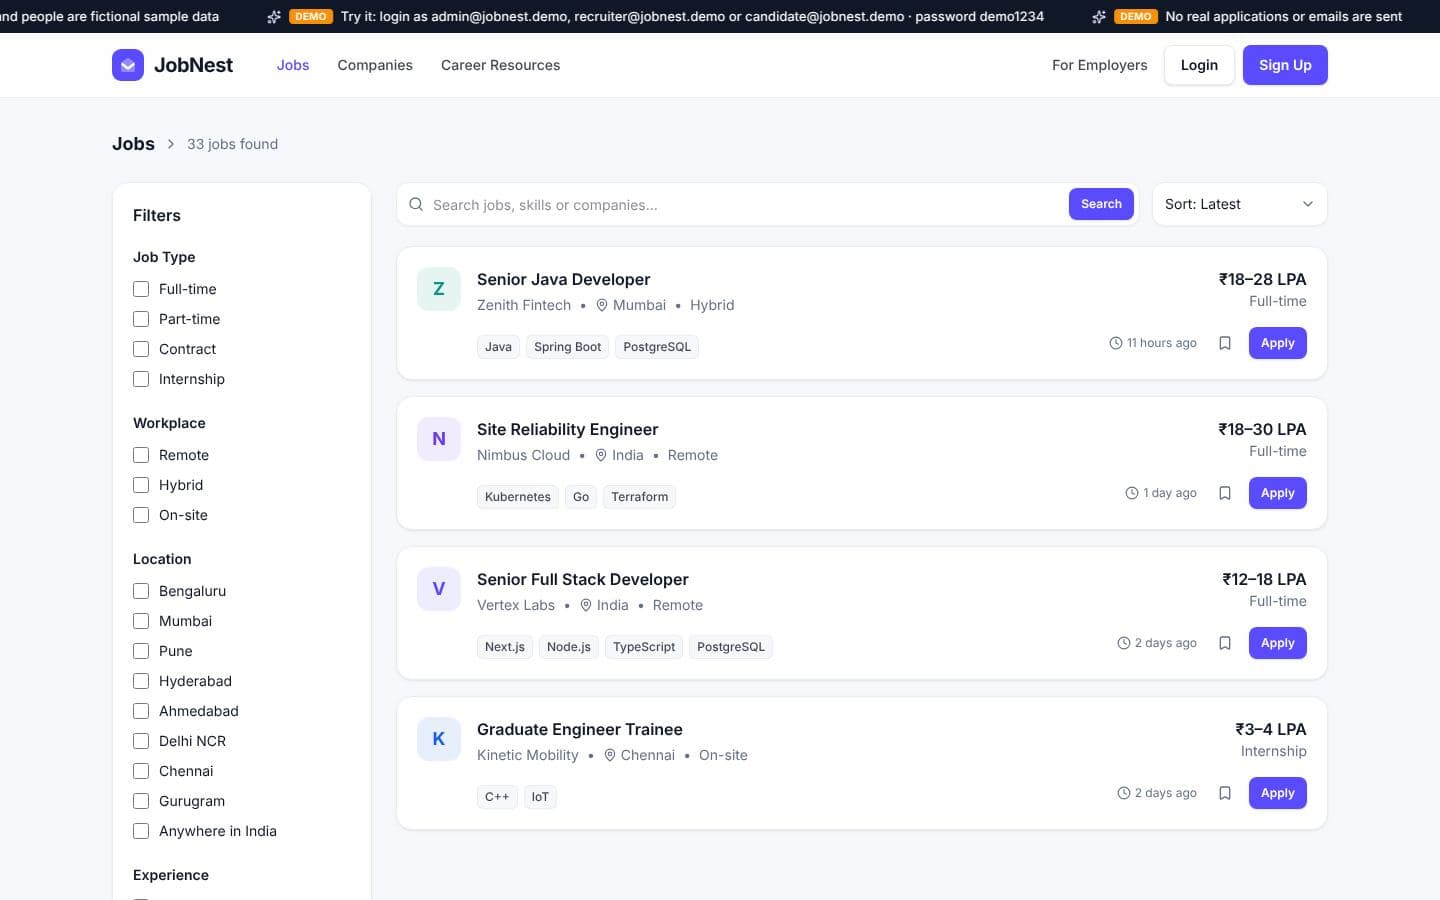The height and width of the screenshot is (900, 1440).
Task: Click the Vertex Labs V company avatar
Action: click(x=439, y=589)
